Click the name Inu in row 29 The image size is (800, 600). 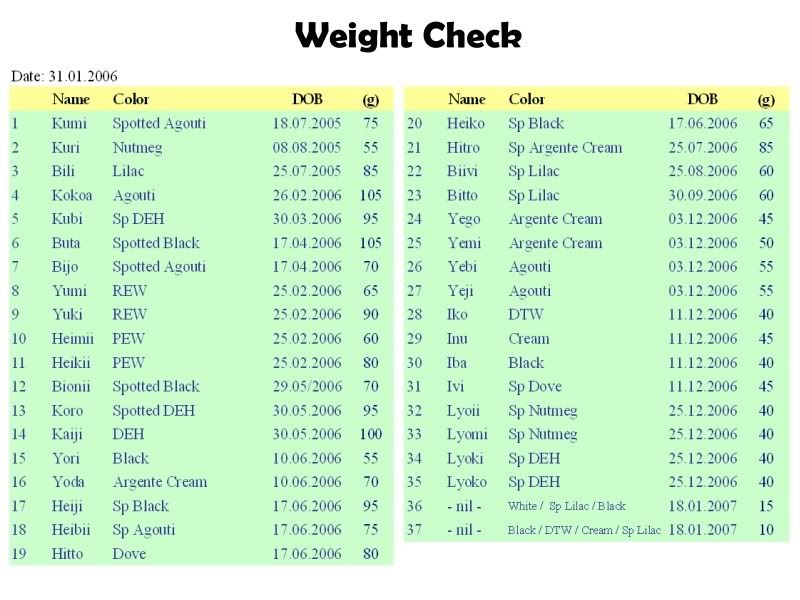point(457,338)
